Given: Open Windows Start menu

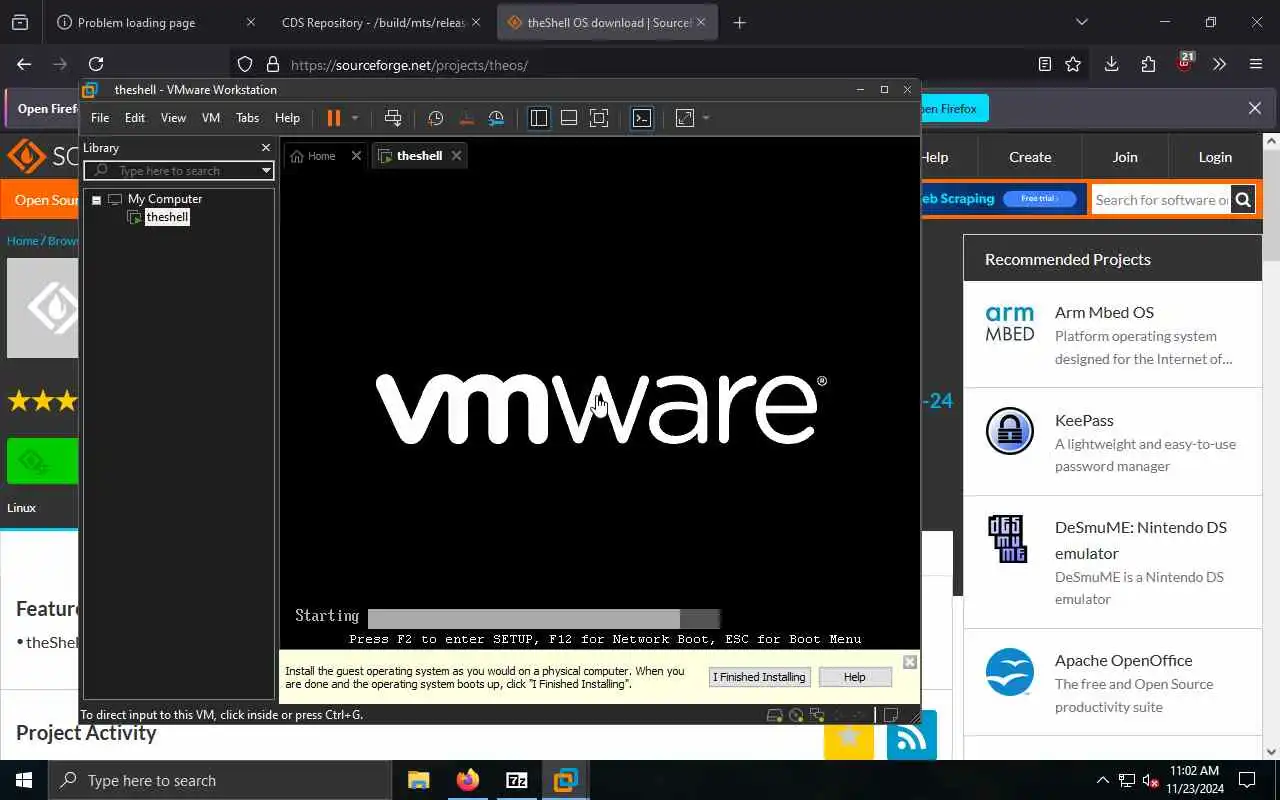Looking at the screenshot, I should click(24, 780).
